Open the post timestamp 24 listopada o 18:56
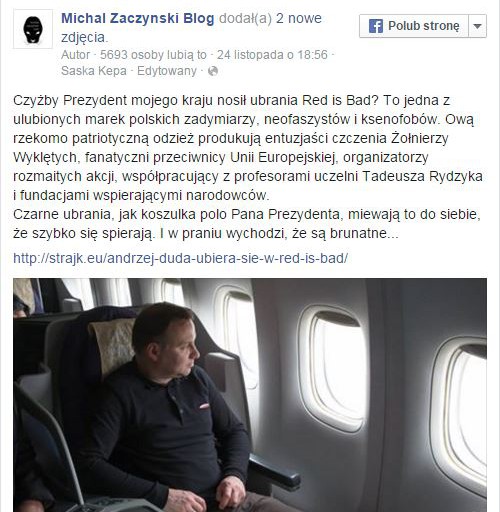This screenshot has height=512, width=500. pos(272,55)
